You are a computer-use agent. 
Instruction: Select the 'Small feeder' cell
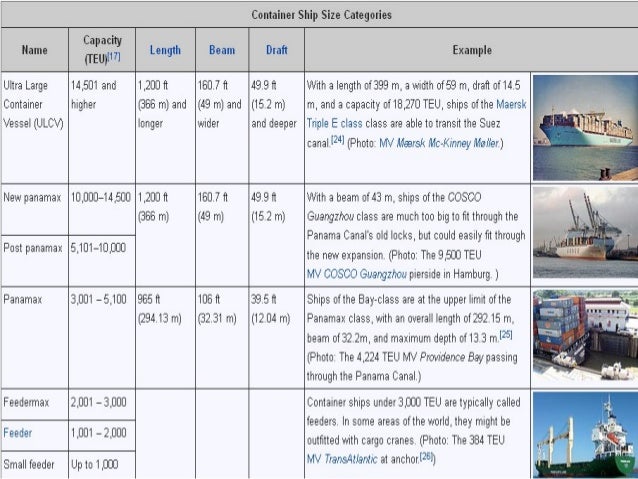[x=35, y=465]
